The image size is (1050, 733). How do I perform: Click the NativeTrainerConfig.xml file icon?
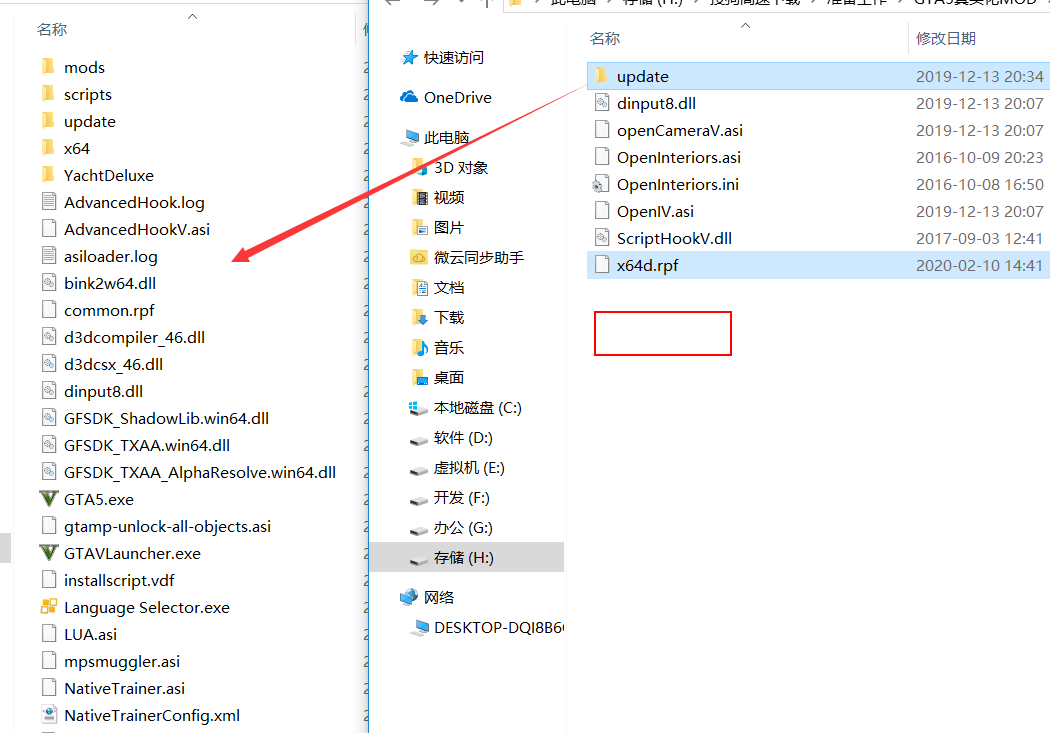[x=49, y=715]
